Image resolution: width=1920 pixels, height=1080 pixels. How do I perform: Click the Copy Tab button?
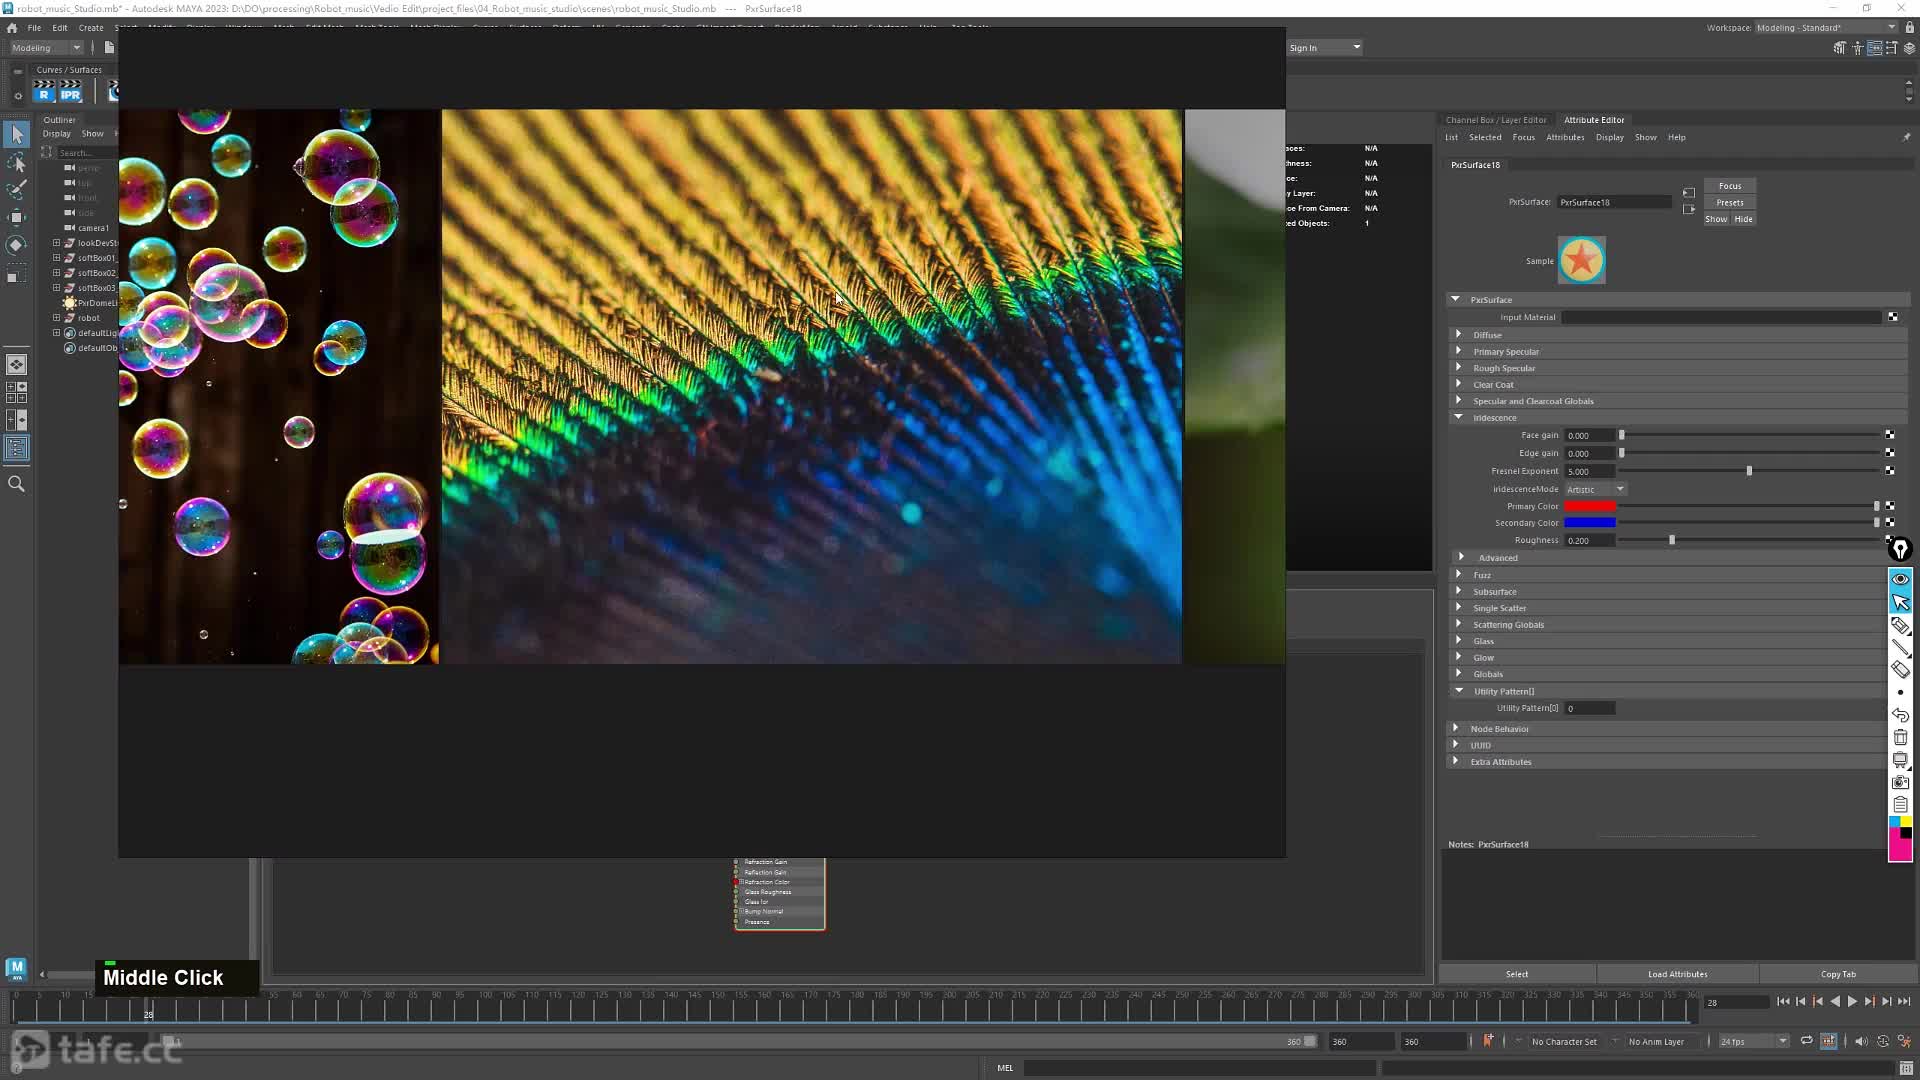pos(1838,974)
